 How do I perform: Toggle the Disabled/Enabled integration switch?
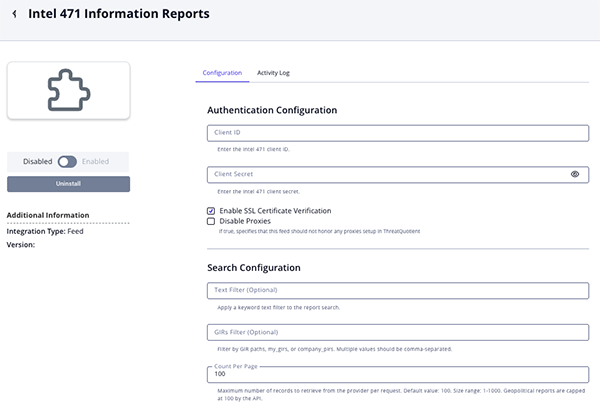pos(67,162)
